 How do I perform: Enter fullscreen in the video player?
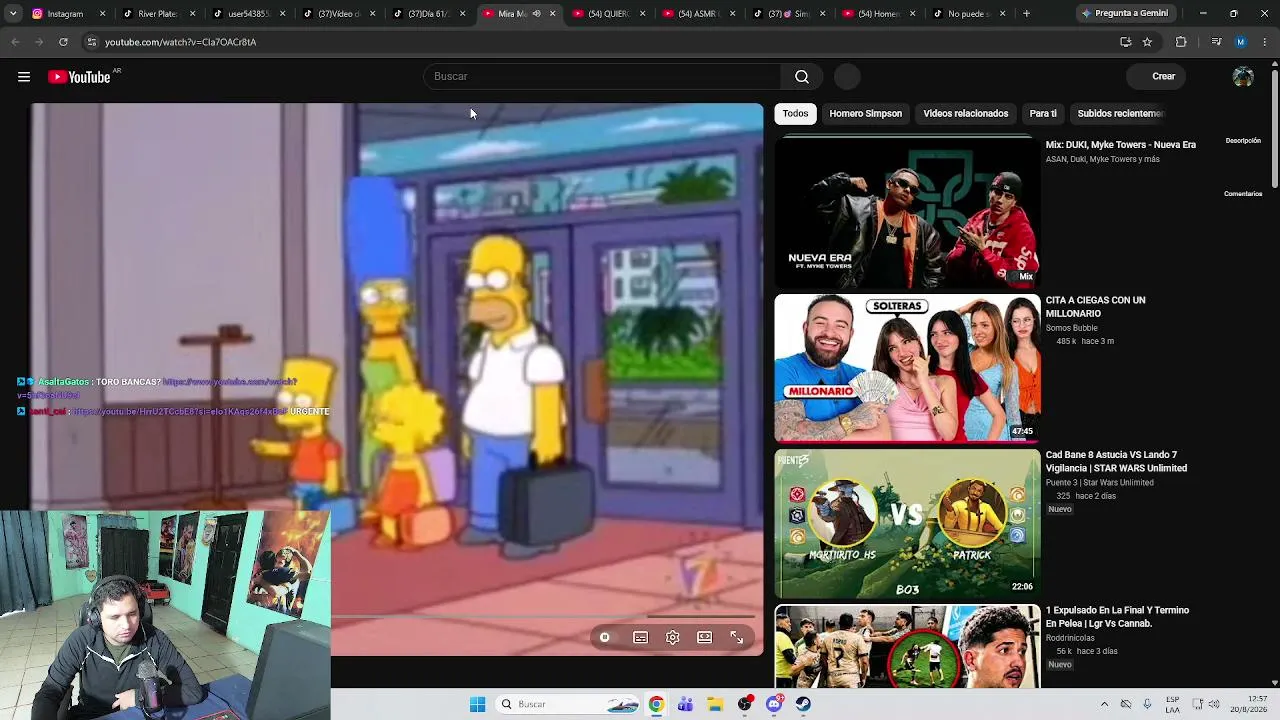pyautogui.click(x=737, y=638)
